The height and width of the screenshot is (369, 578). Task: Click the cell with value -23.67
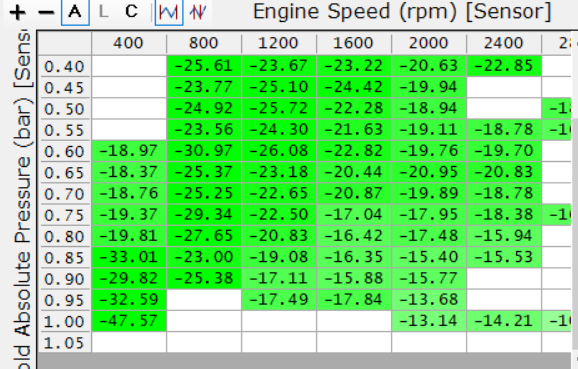pyautogui.click(x=279, y=66)
